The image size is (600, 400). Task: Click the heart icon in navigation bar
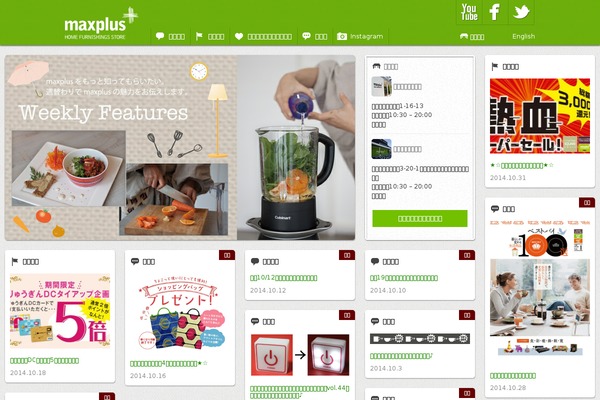[239, 36]
